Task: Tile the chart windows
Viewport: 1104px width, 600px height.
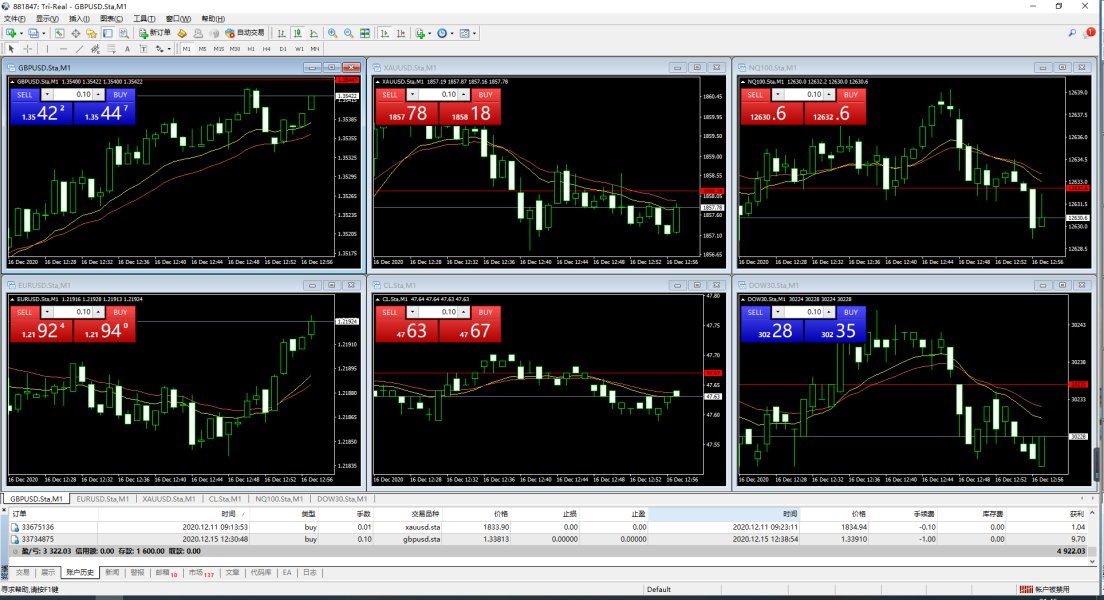Action: (365, 33)
